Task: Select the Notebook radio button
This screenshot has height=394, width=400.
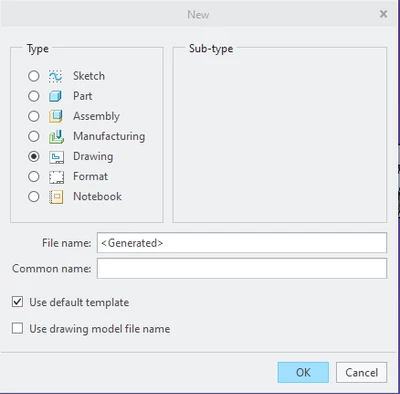Action: pos(34,197)
